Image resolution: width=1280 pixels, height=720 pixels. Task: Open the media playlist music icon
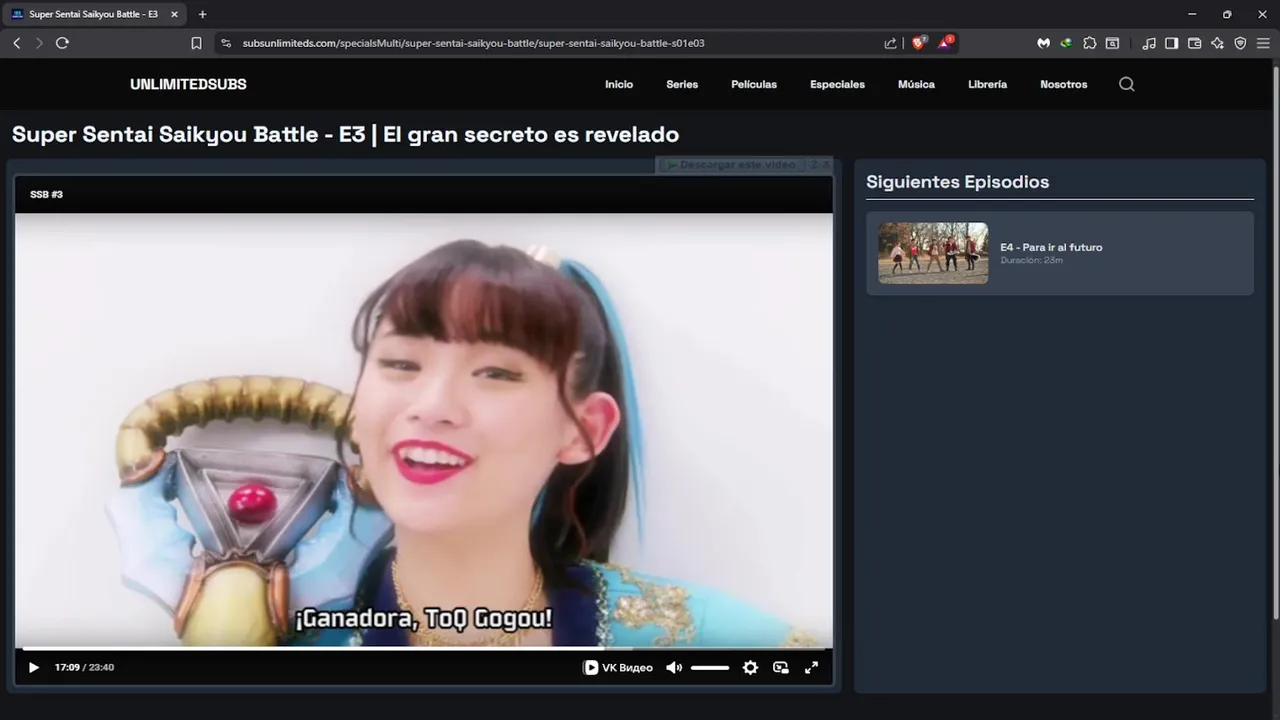pyautogui.click(x=1149, y=43)
